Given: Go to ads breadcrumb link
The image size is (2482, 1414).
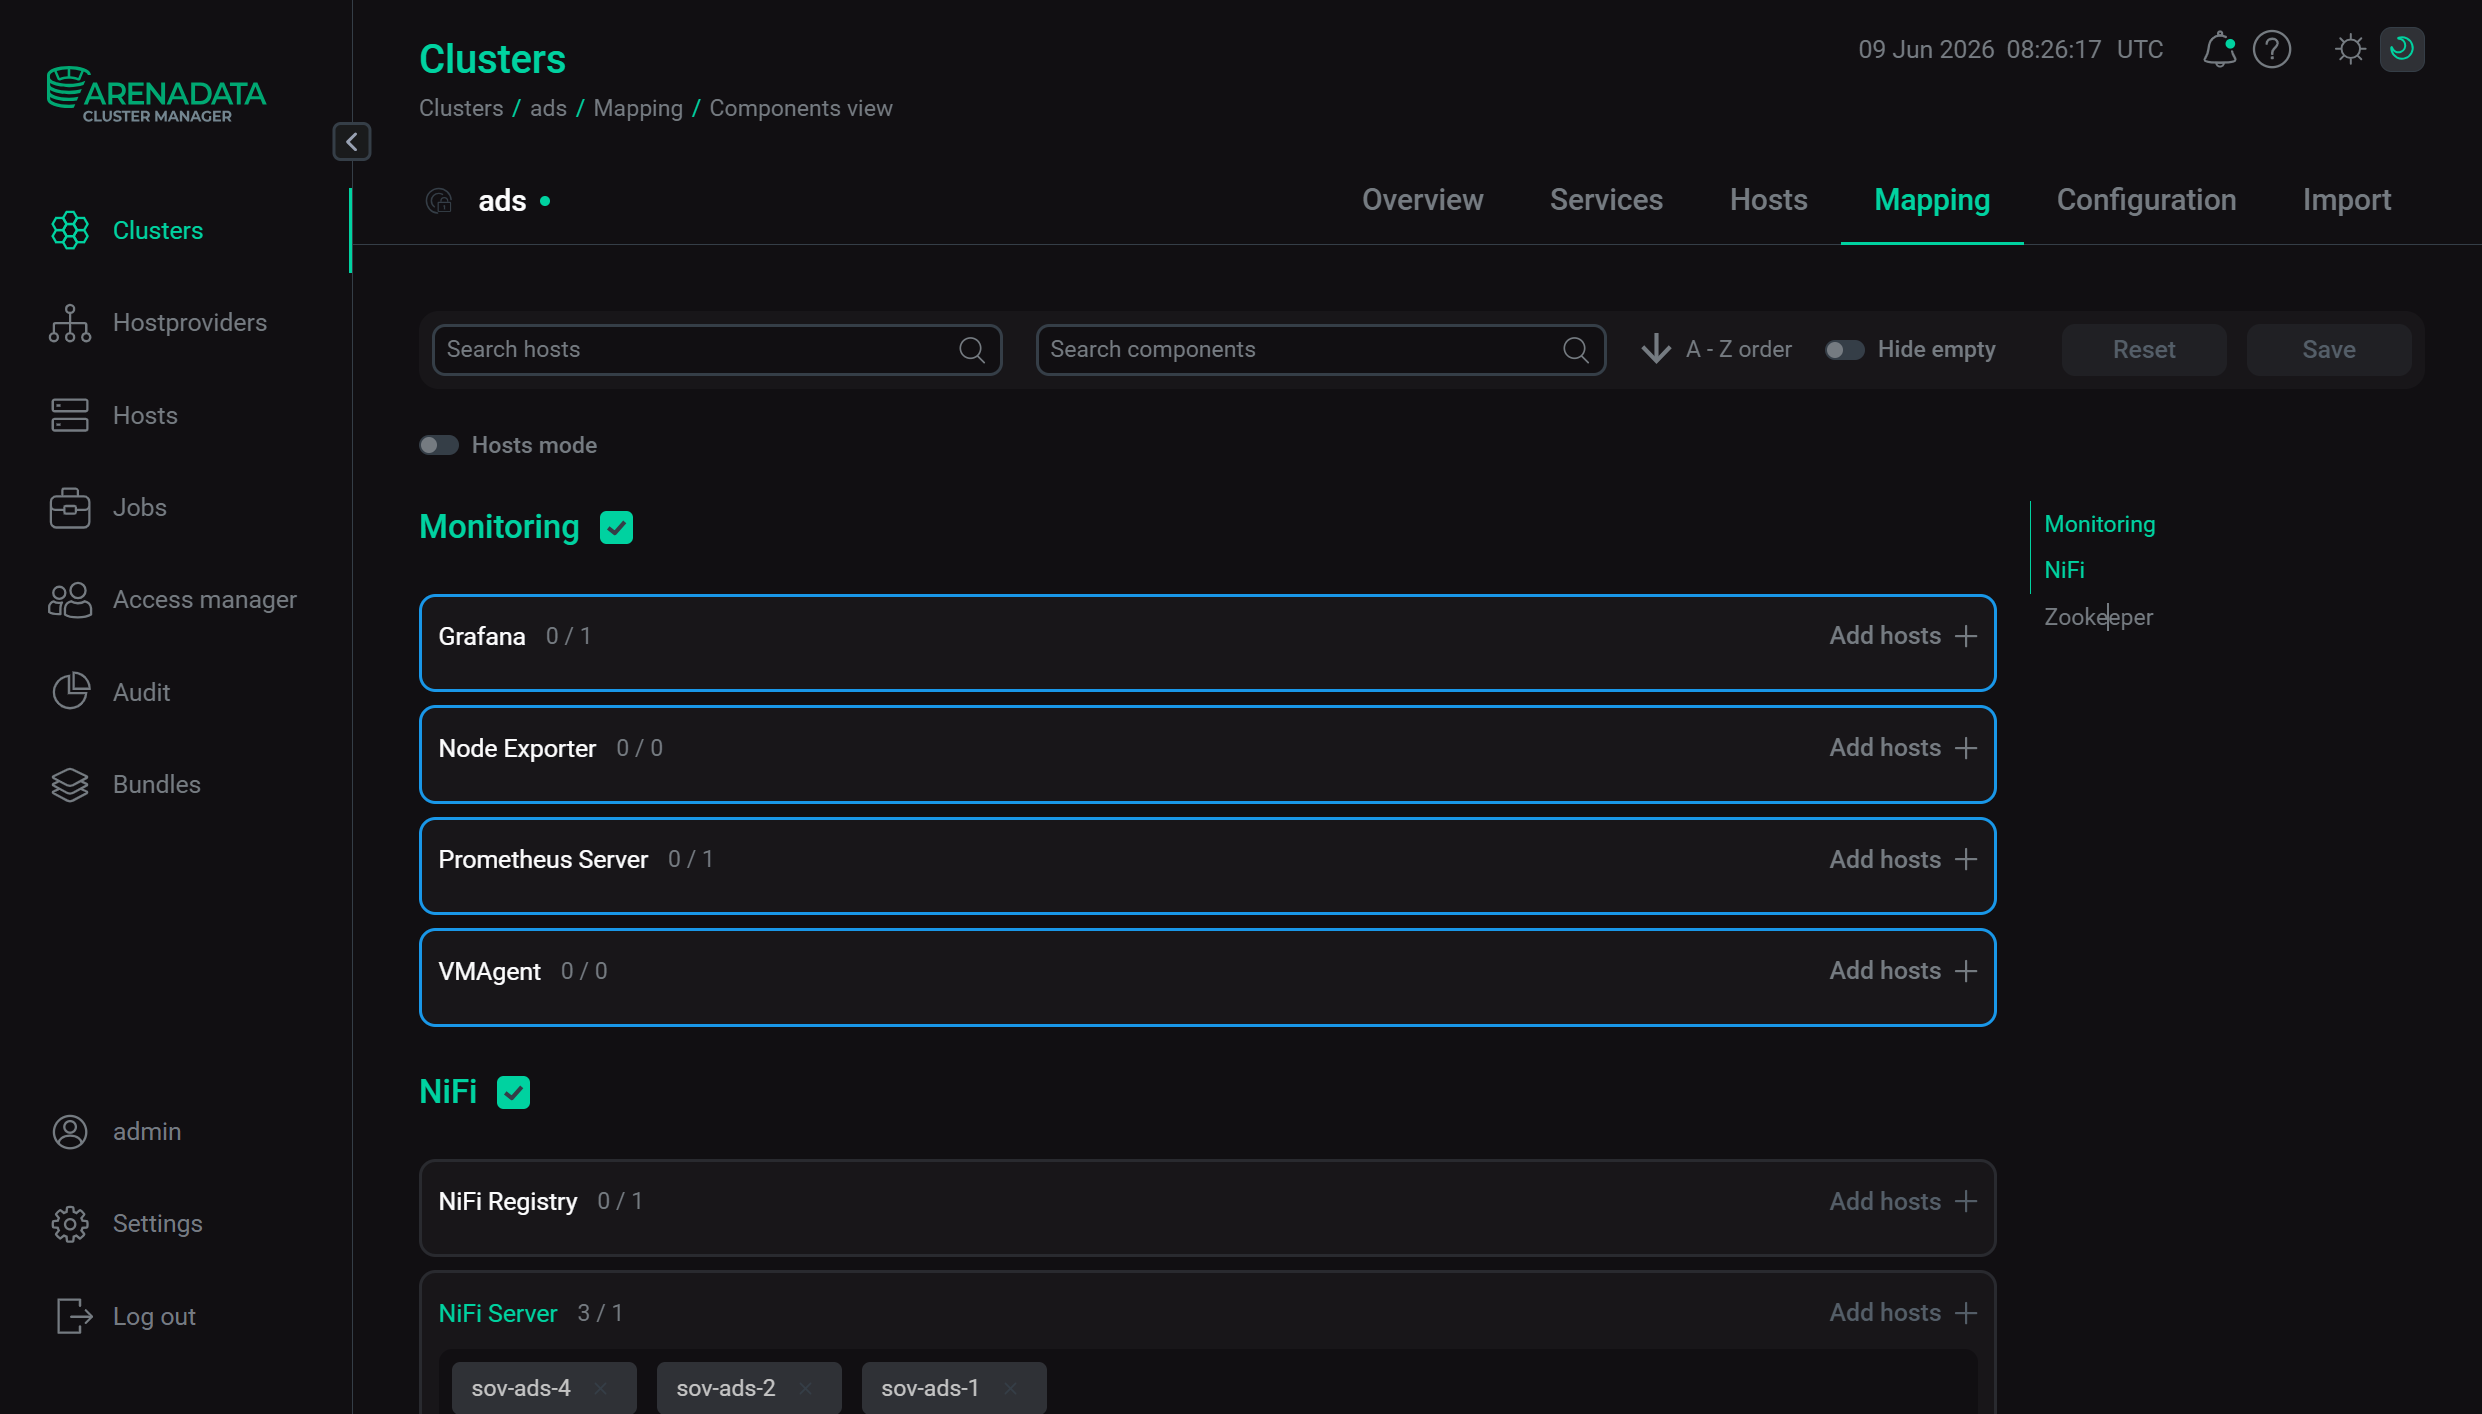Looking at the screenshot, I should point(548,108).
